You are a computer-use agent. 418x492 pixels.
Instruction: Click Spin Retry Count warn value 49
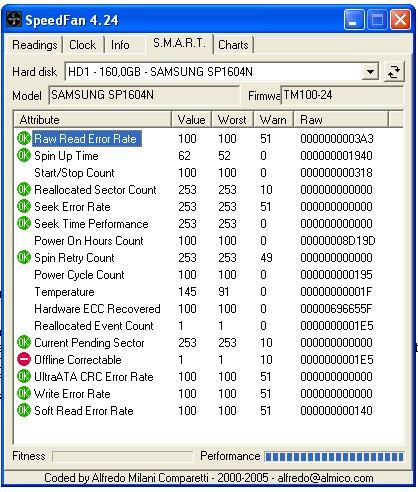click(266, 257)
